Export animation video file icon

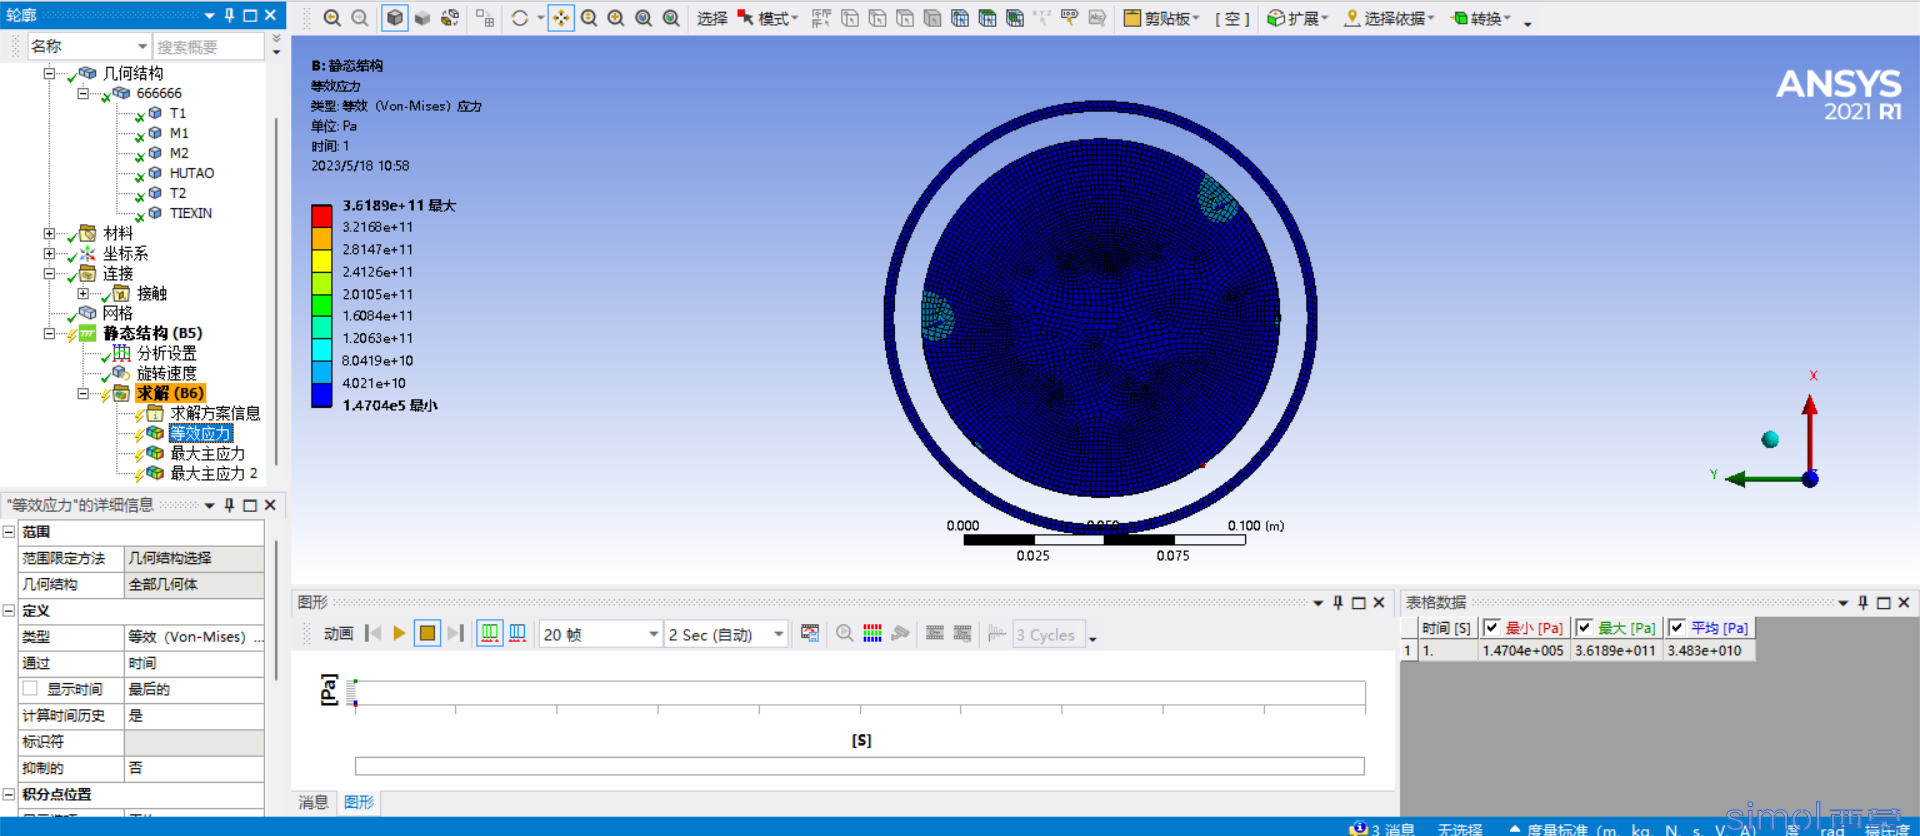(810, 633)
